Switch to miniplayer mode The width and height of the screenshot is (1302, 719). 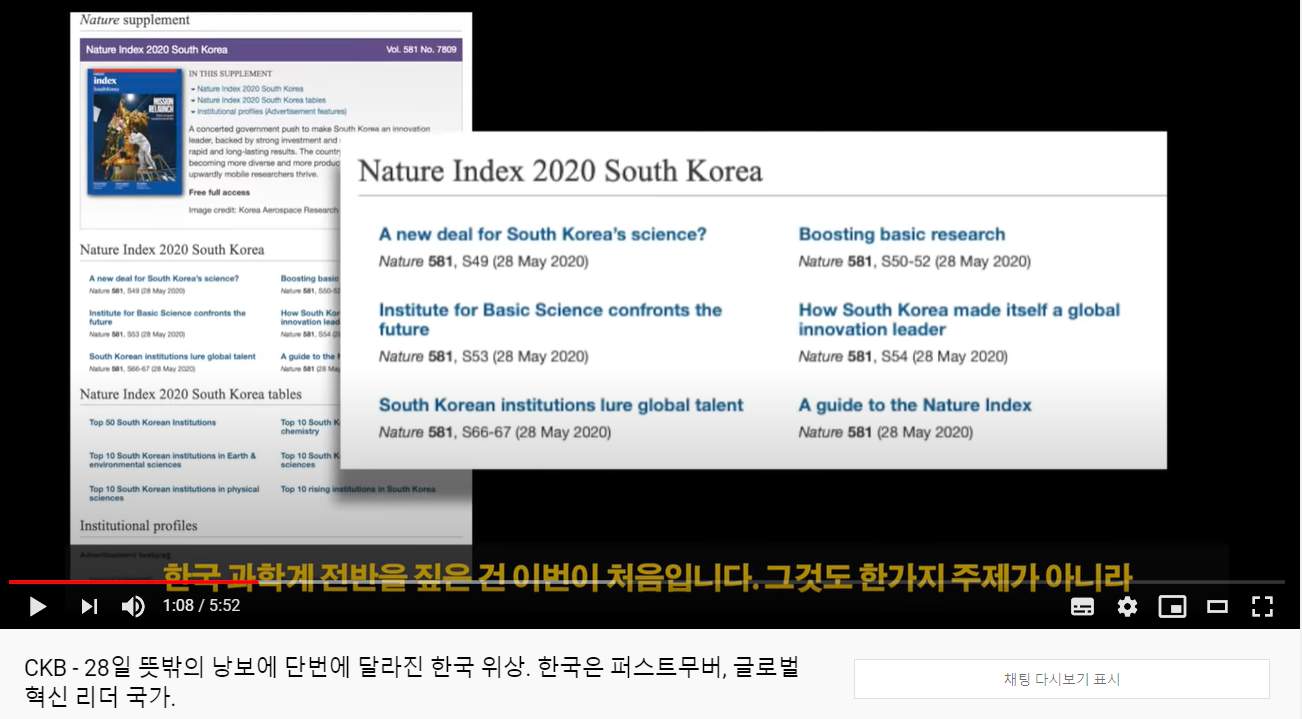[x=1172, y=606]
